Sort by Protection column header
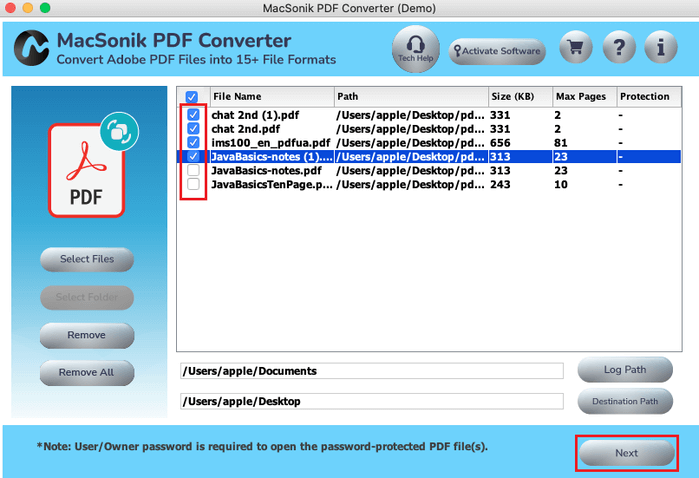 [649, 97]
